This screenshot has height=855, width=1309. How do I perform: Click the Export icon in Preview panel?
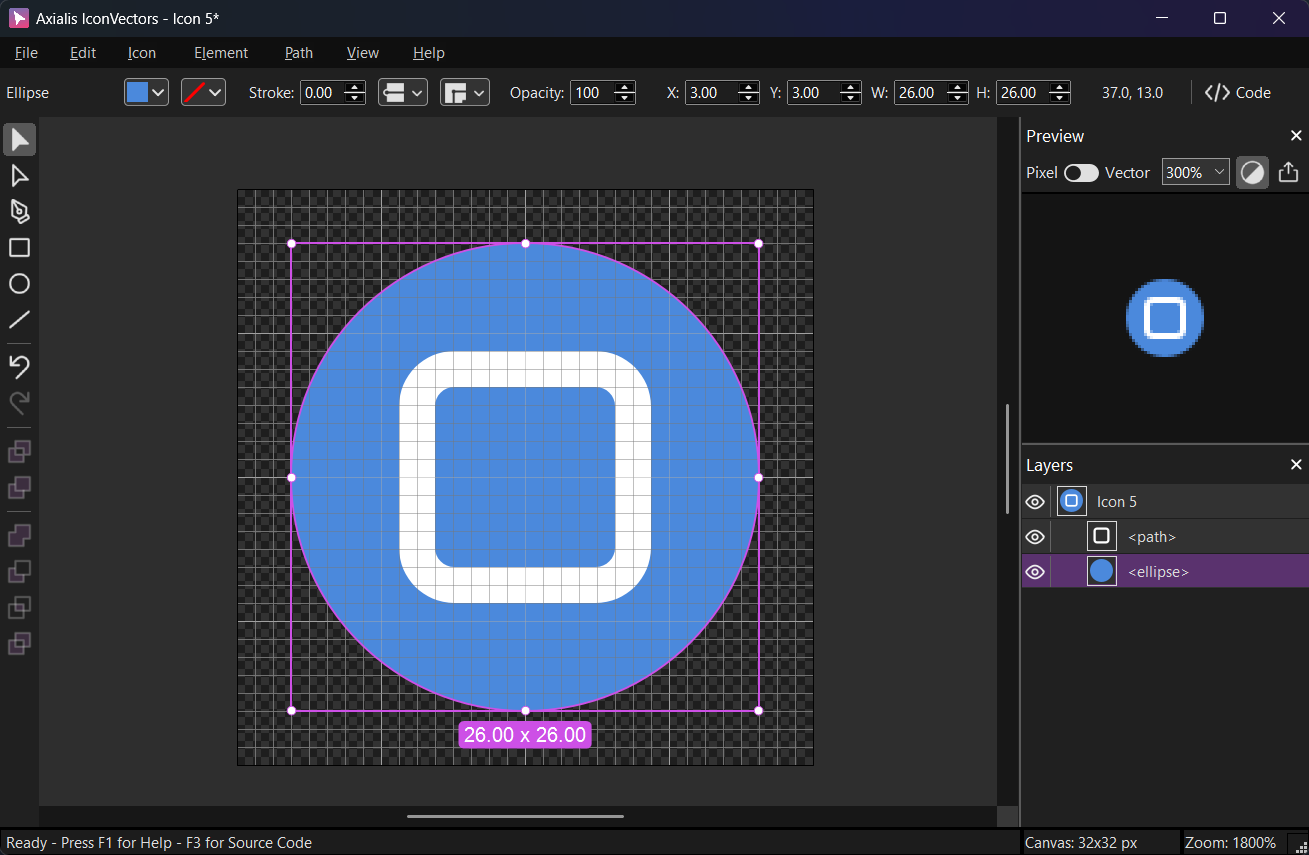click(x=1288, y=172)
